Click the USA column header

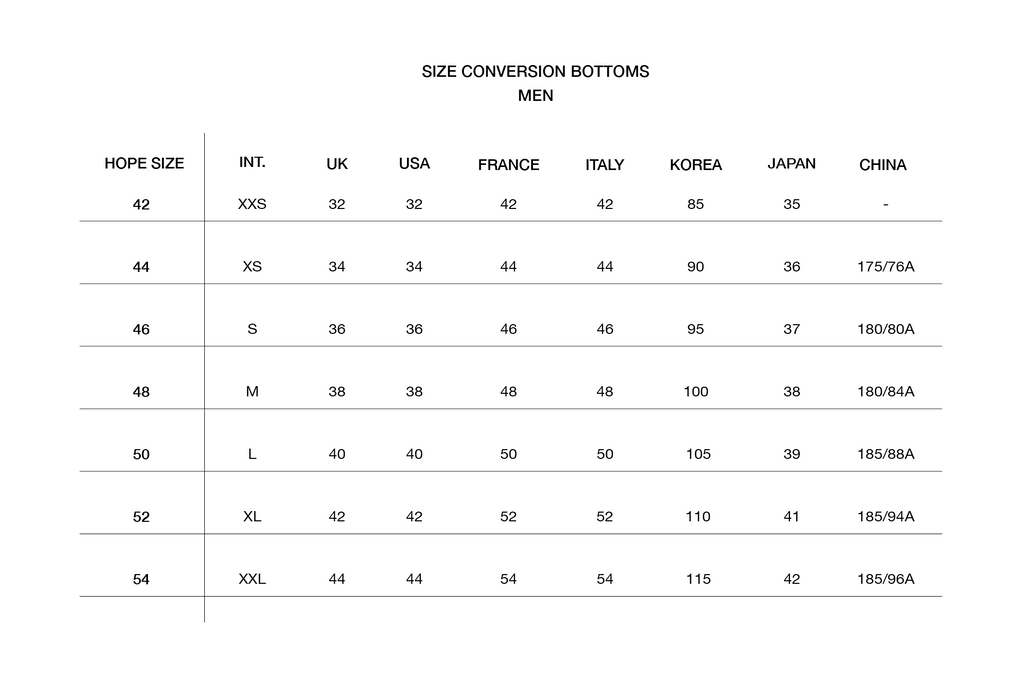coord(414,163)
